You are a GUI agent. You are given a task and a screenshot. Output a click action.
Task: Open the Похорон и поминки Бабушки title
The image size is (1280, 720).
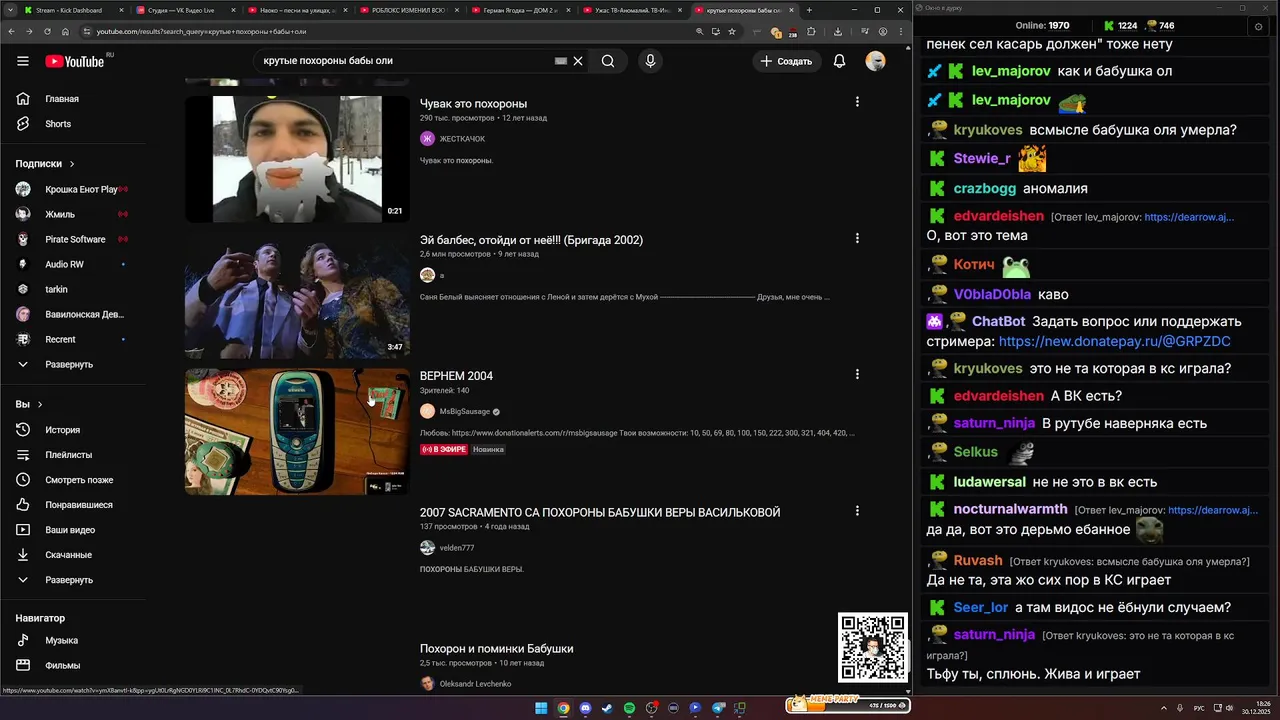(x=496, y=649)
